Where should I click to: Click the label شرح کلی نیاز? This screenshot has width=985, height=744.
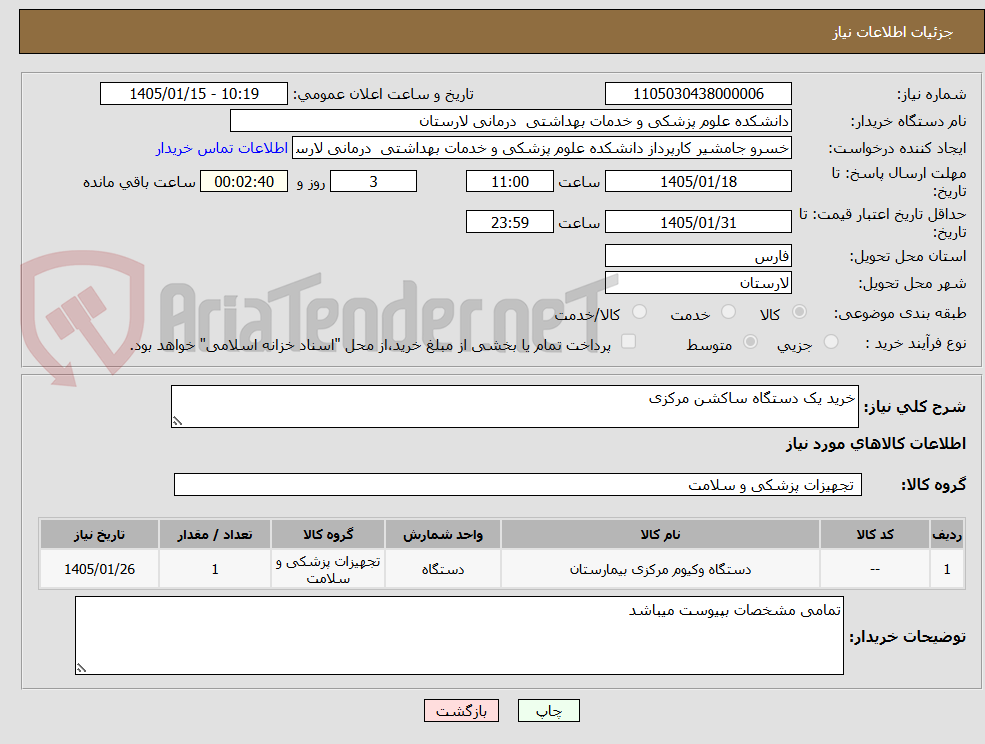(x=915, y=407)
